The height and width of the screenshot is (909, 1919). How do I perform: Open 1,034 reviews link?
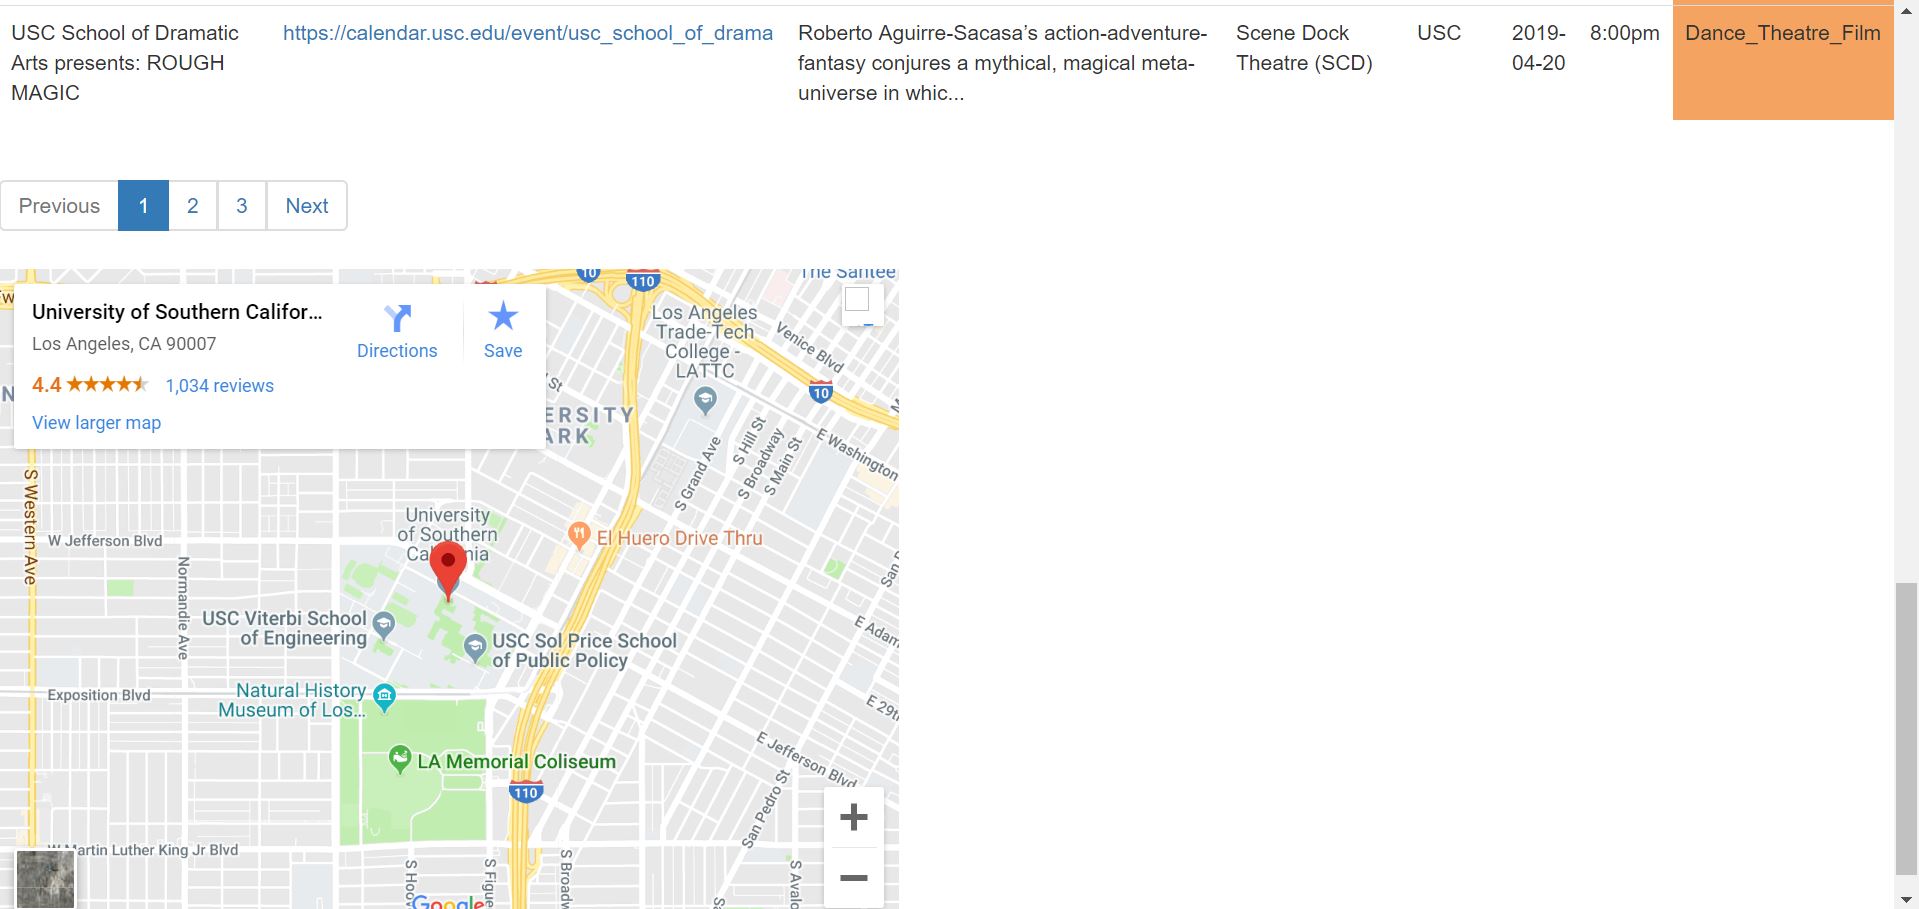tap(219, 386)
